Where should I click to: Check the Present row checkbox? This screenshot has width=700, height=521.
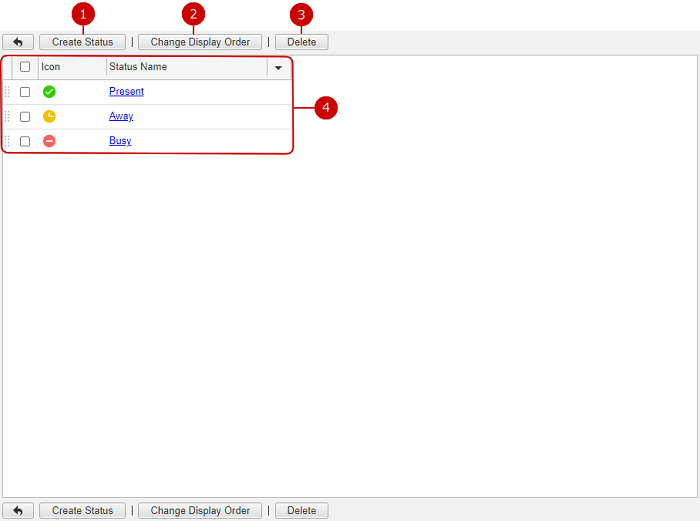coord(25,92)
